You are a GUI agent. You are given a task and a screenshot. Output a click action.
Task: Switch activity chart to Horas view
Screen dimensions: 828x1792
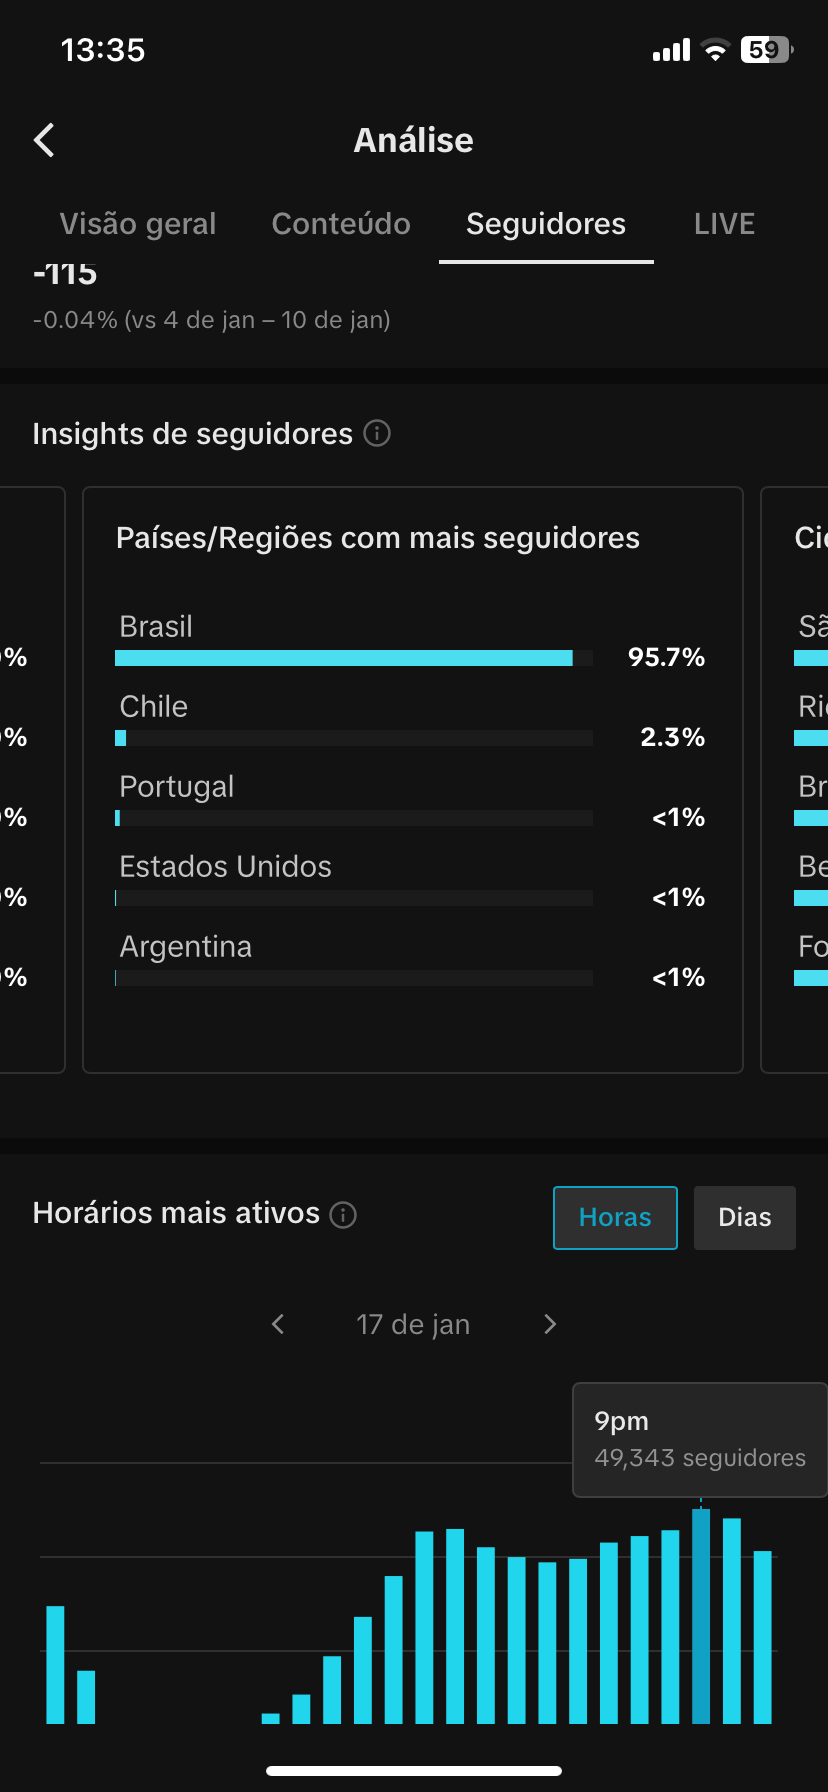(x=615, y=1217)
